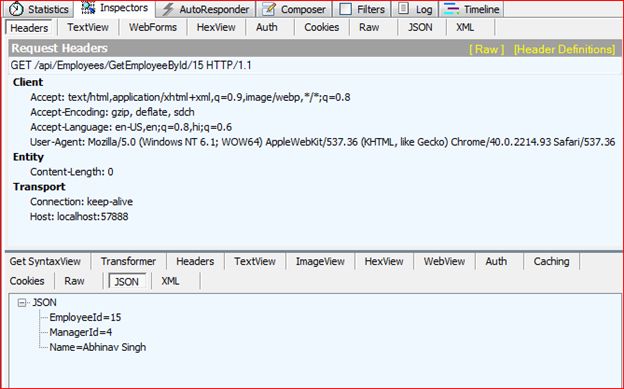Image resolution: width=624 pixels, height=389 pixels.
Task: Open request TextView inspector tab
Action: [88, 27]
